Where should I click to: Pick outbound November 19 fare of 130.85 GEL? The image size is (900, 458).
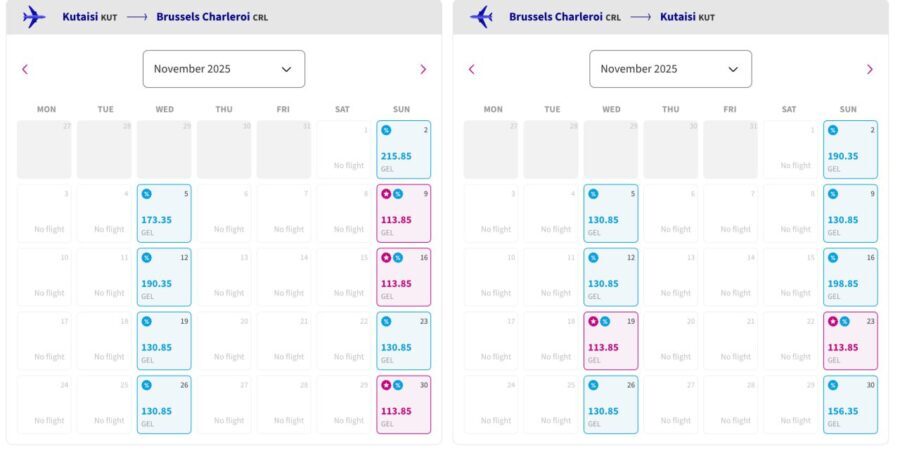tap(164, 341)
